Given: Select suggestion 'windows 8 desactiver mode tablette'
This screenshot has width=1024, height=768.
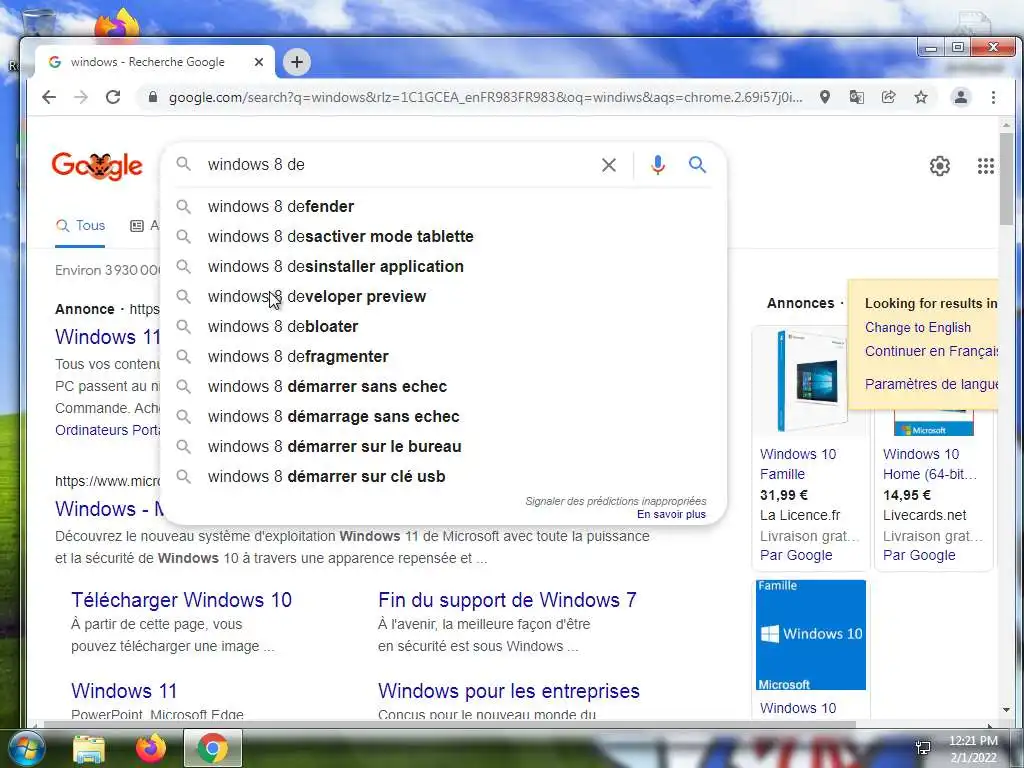Looking at the screenshot, I should (443, 236).
